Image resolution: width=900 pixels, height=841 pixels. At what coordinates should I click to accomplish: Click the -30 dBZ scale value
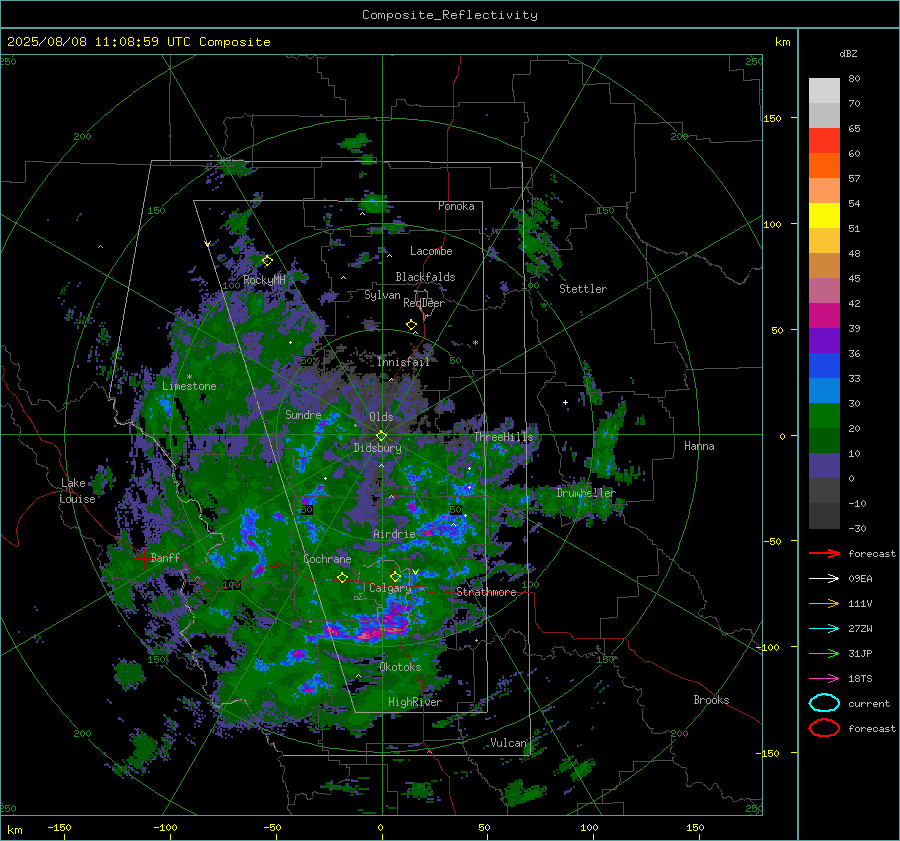(857, 528)
